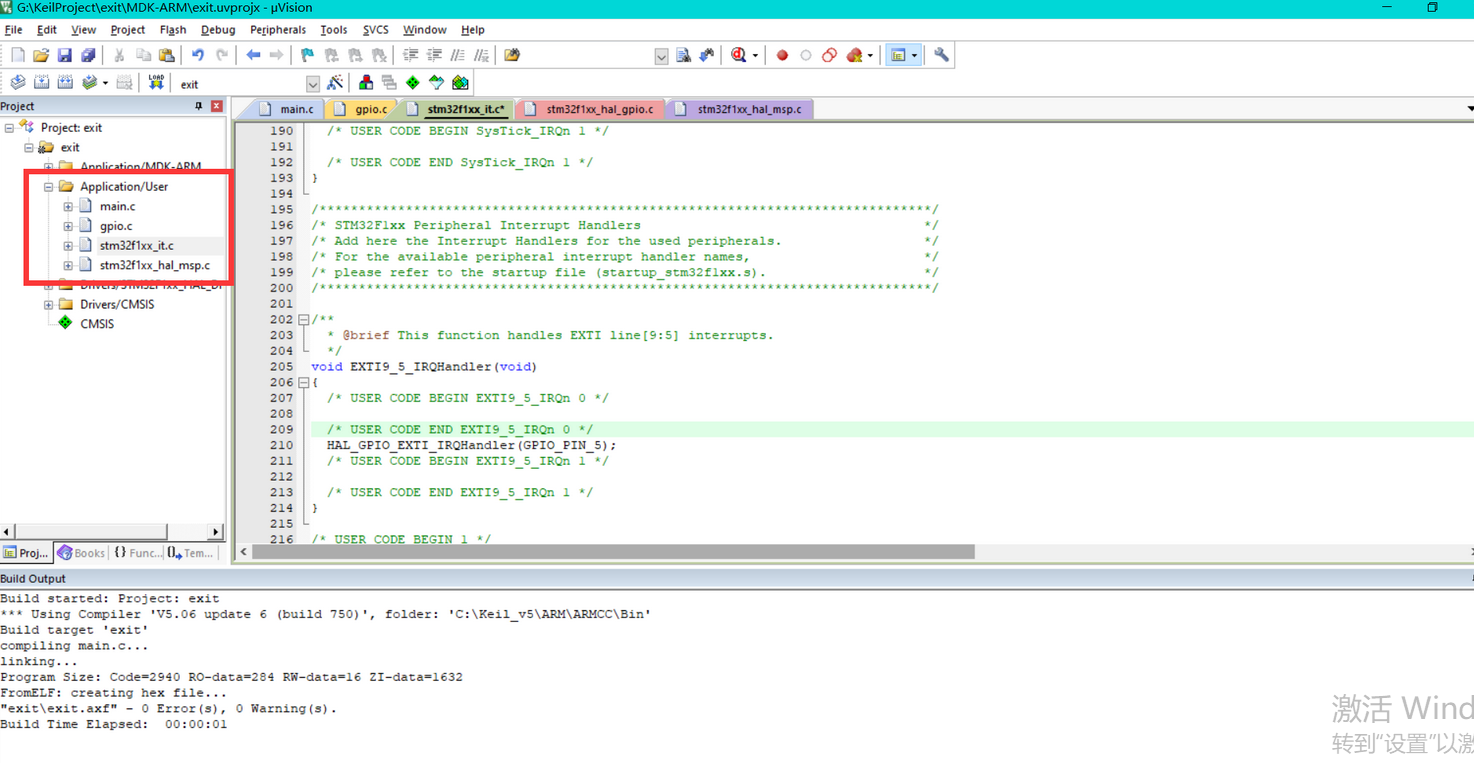Save the current file via floppy icon
This screenshot has width=1474, height=763.
(64, 56)
